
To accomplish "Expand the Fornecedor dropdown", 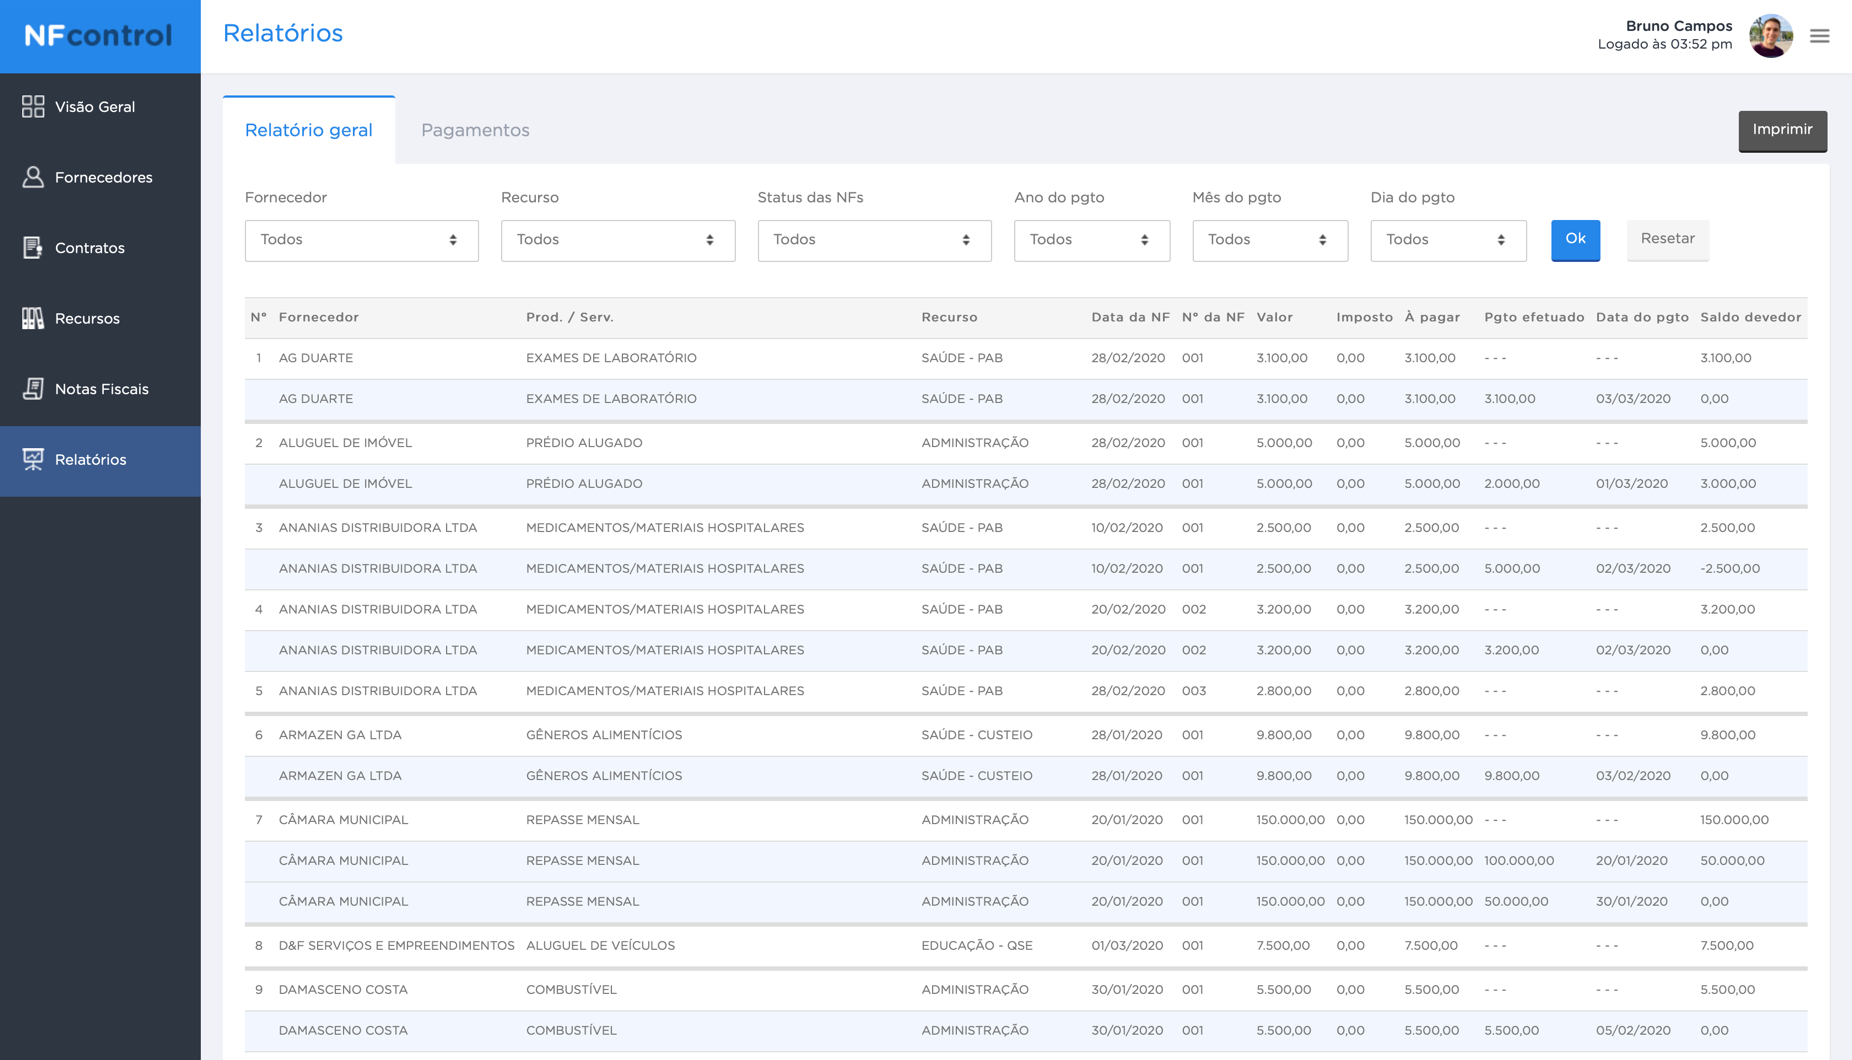I will point(361,240).
